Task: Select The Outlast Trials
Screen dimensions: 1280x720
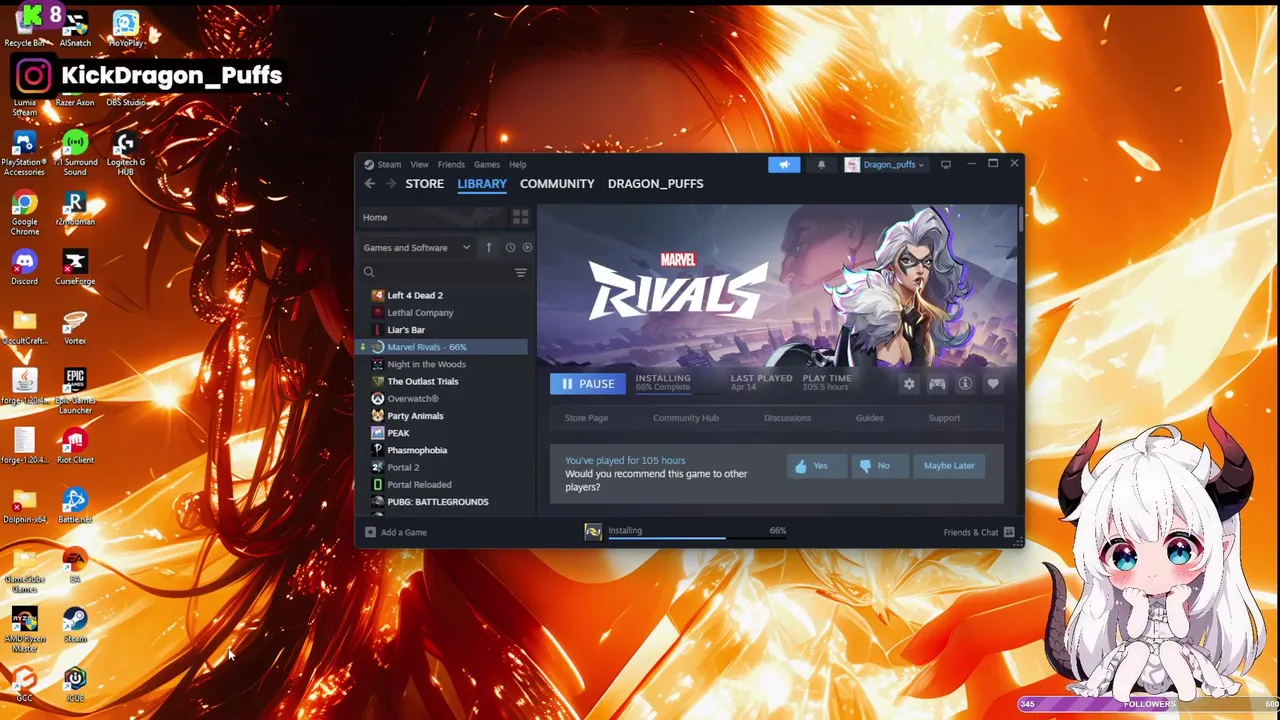Action: click(x=443, y=381)
